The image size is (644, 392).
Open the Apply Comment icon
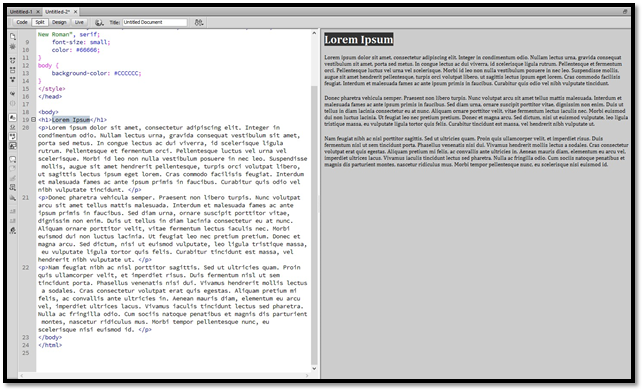[x=13, y=159]
